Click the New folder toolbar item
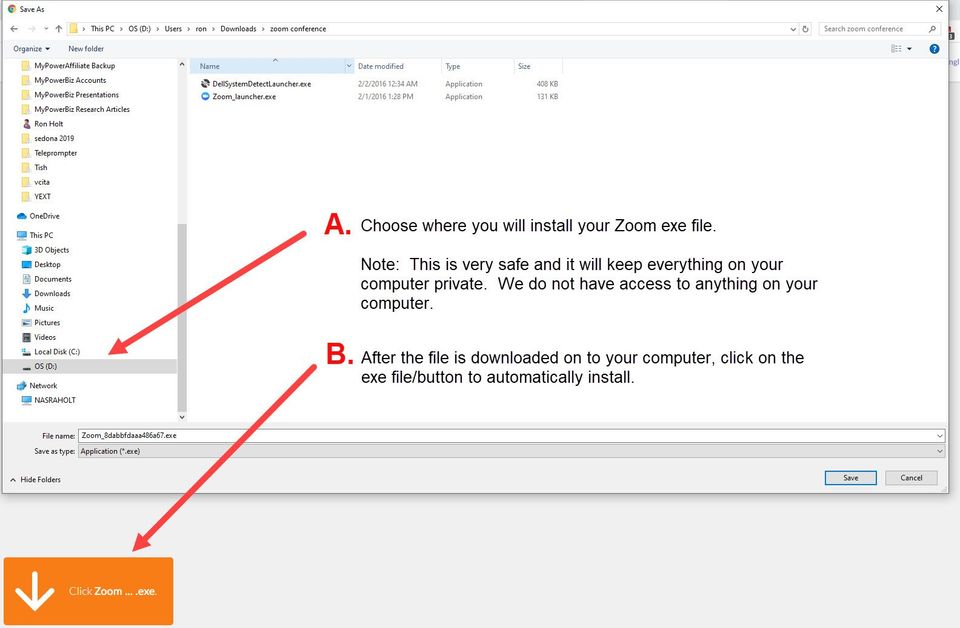The height and width of the screenshot is (628, 960). tap(86, 49)
